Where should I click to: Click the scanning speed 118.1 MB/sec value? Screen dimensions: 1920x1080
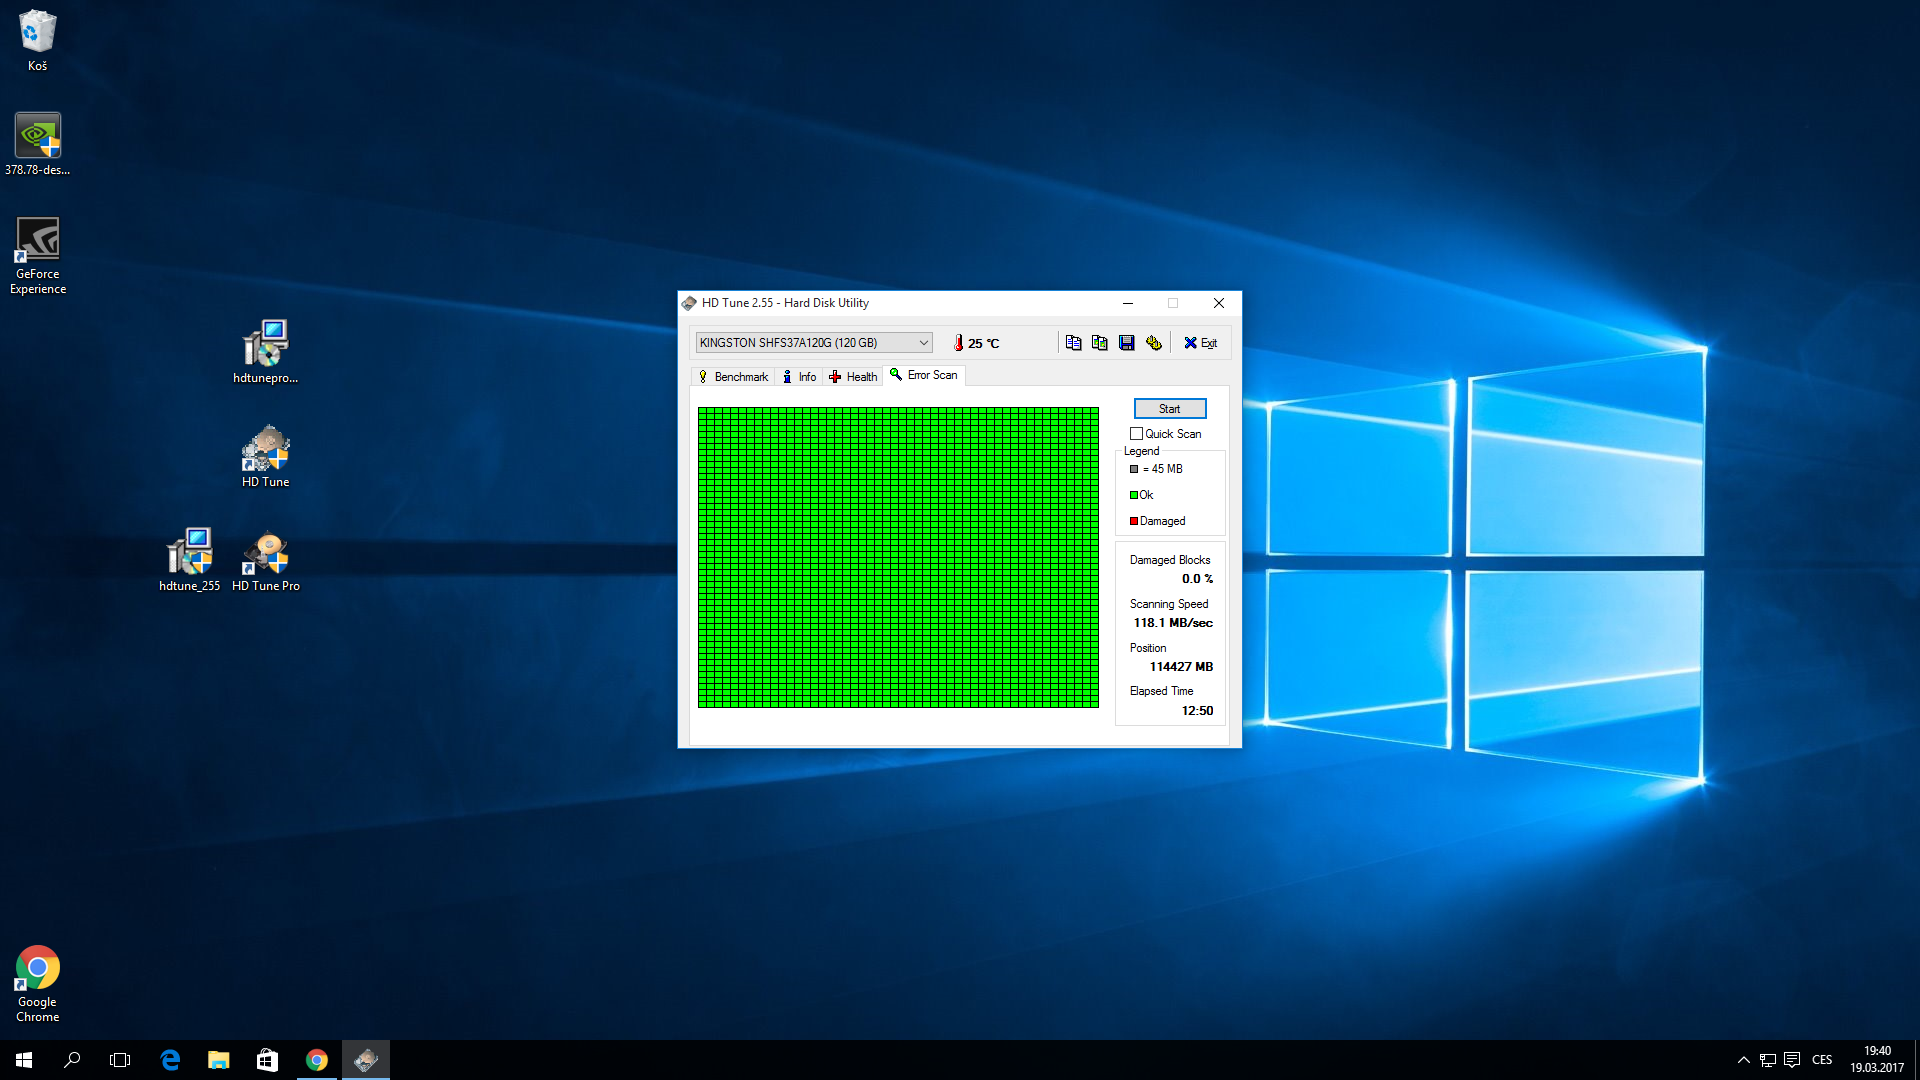[x=1173, y=623]
